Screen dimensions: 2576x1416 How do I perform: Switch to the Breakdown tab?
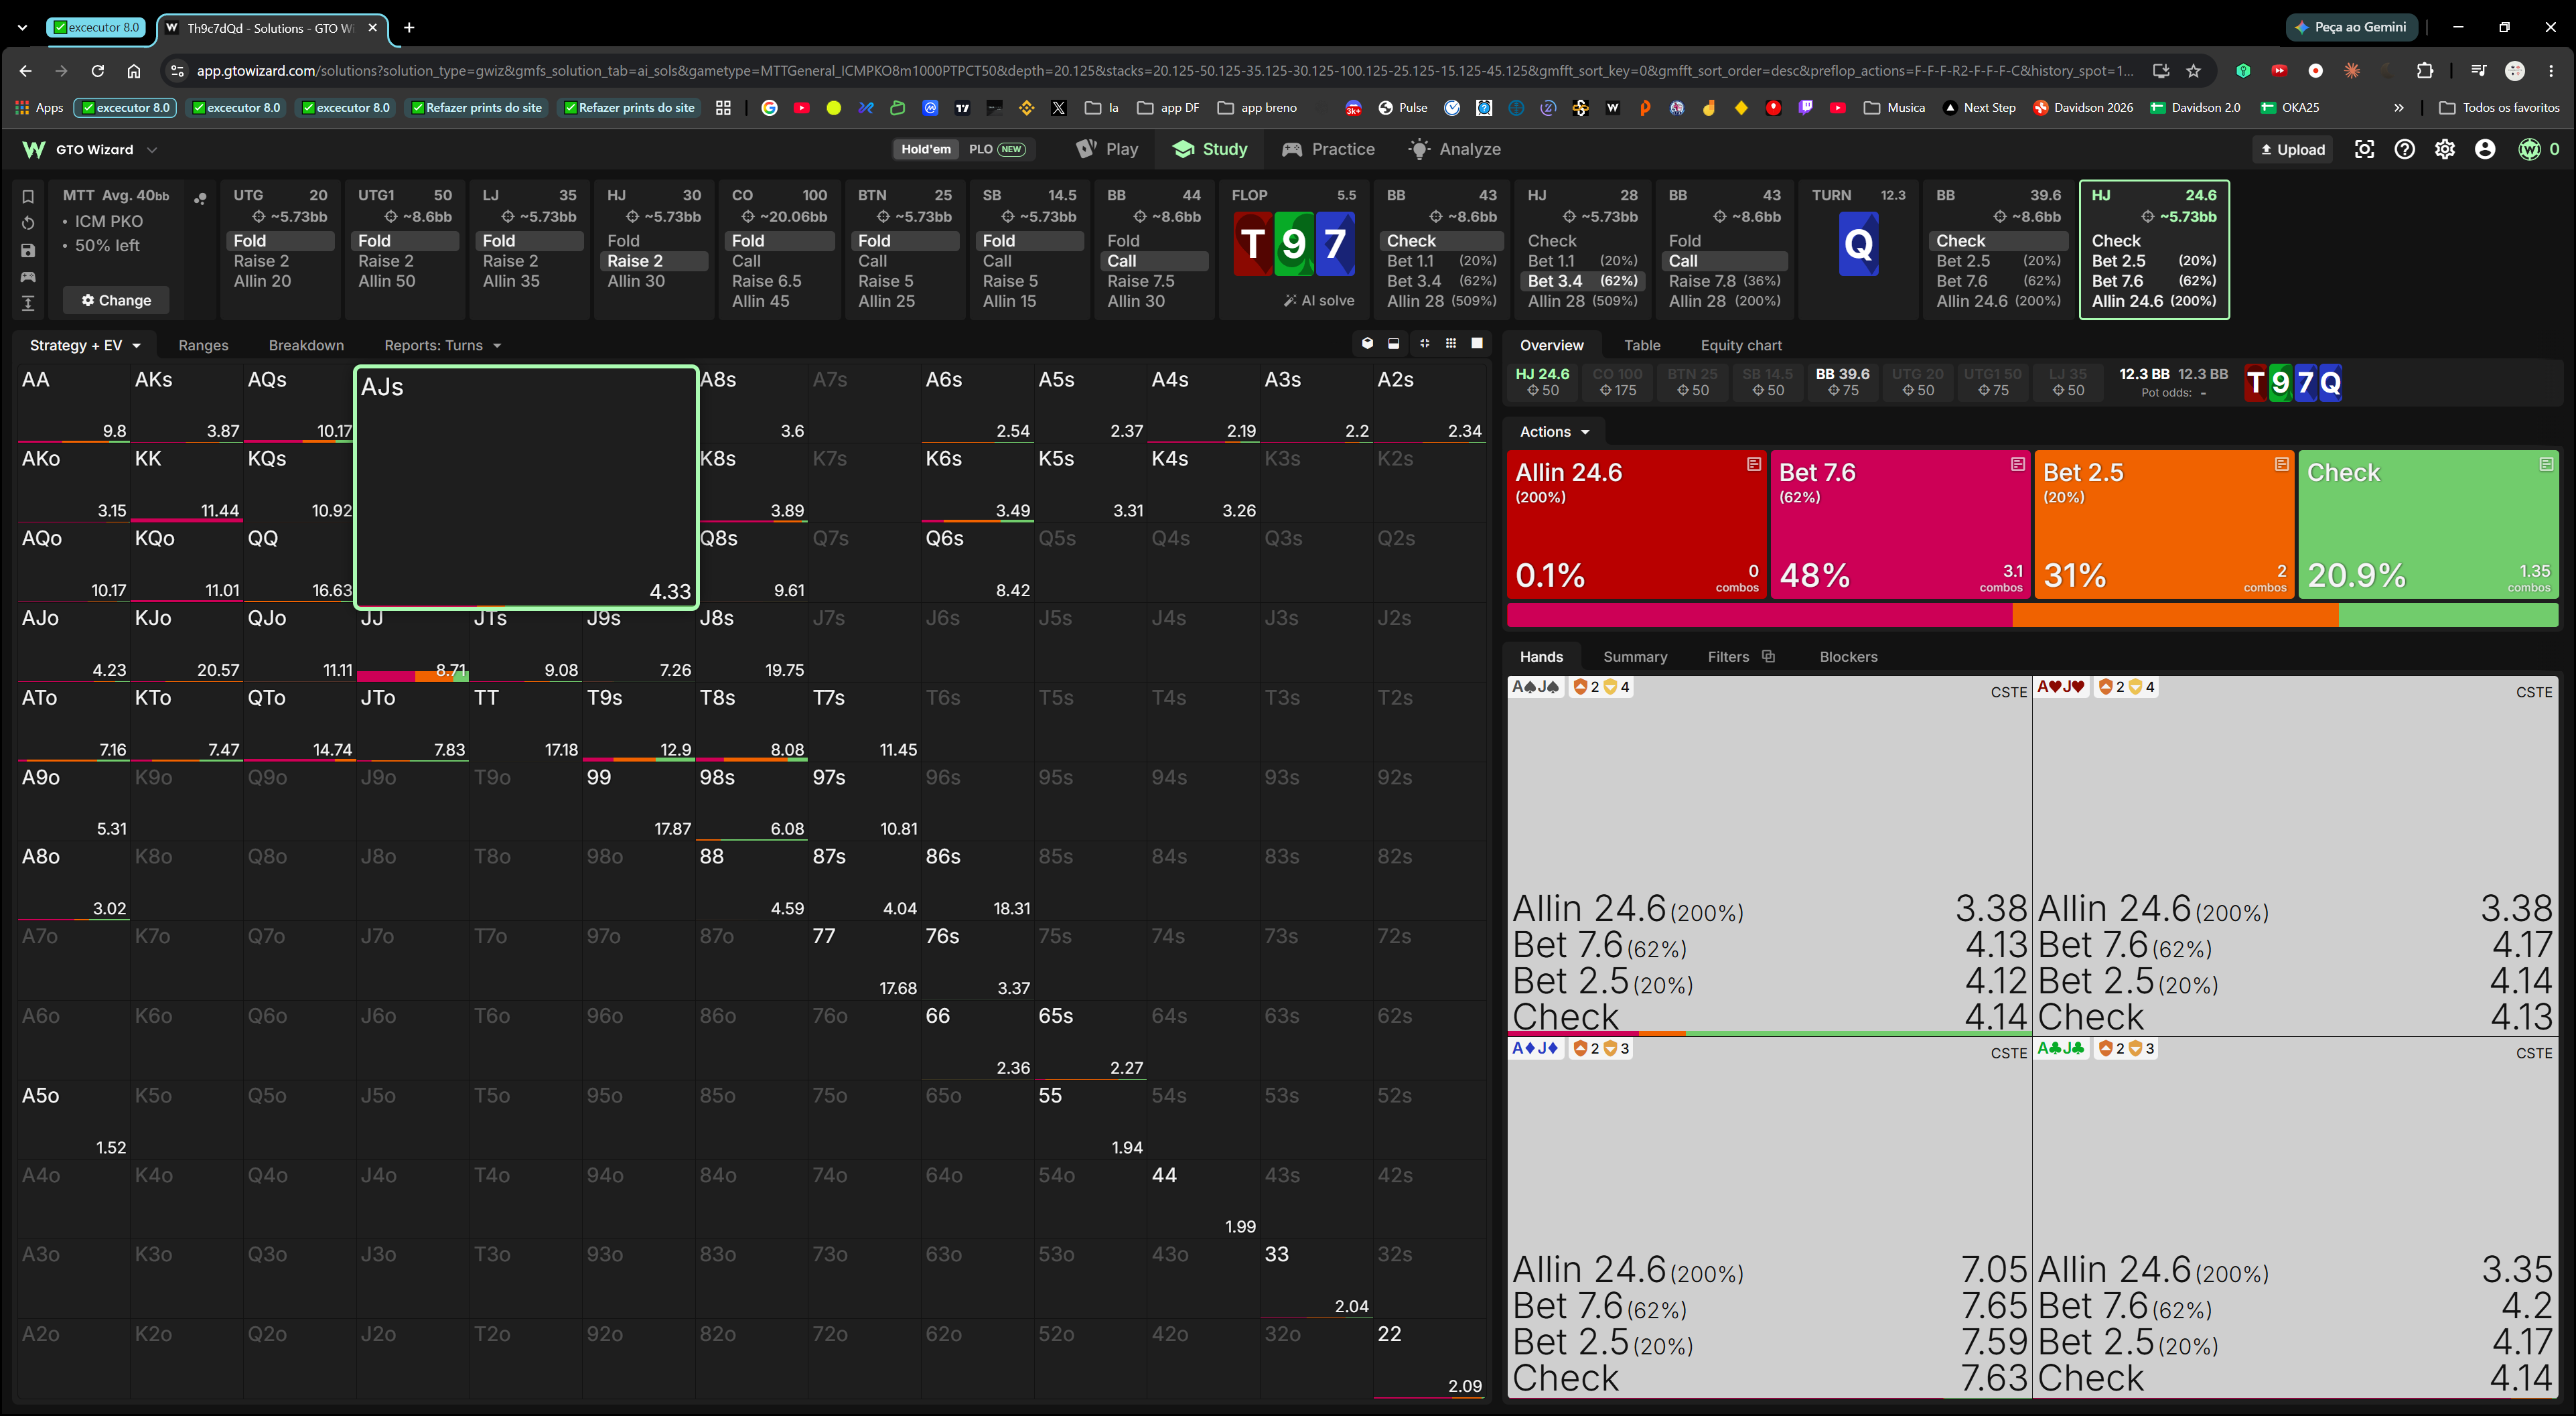pyautogui.click(x=306, y=345)
